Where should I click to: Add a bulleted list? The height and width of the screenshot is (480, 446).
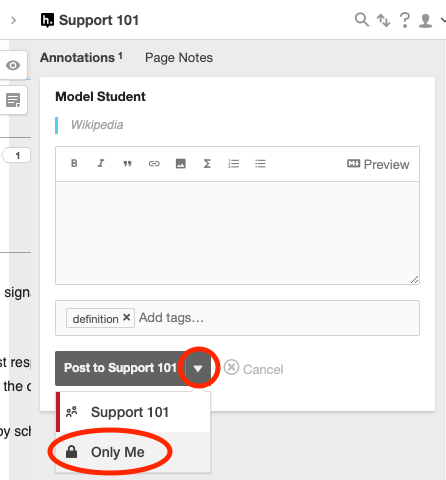point(260,163)
